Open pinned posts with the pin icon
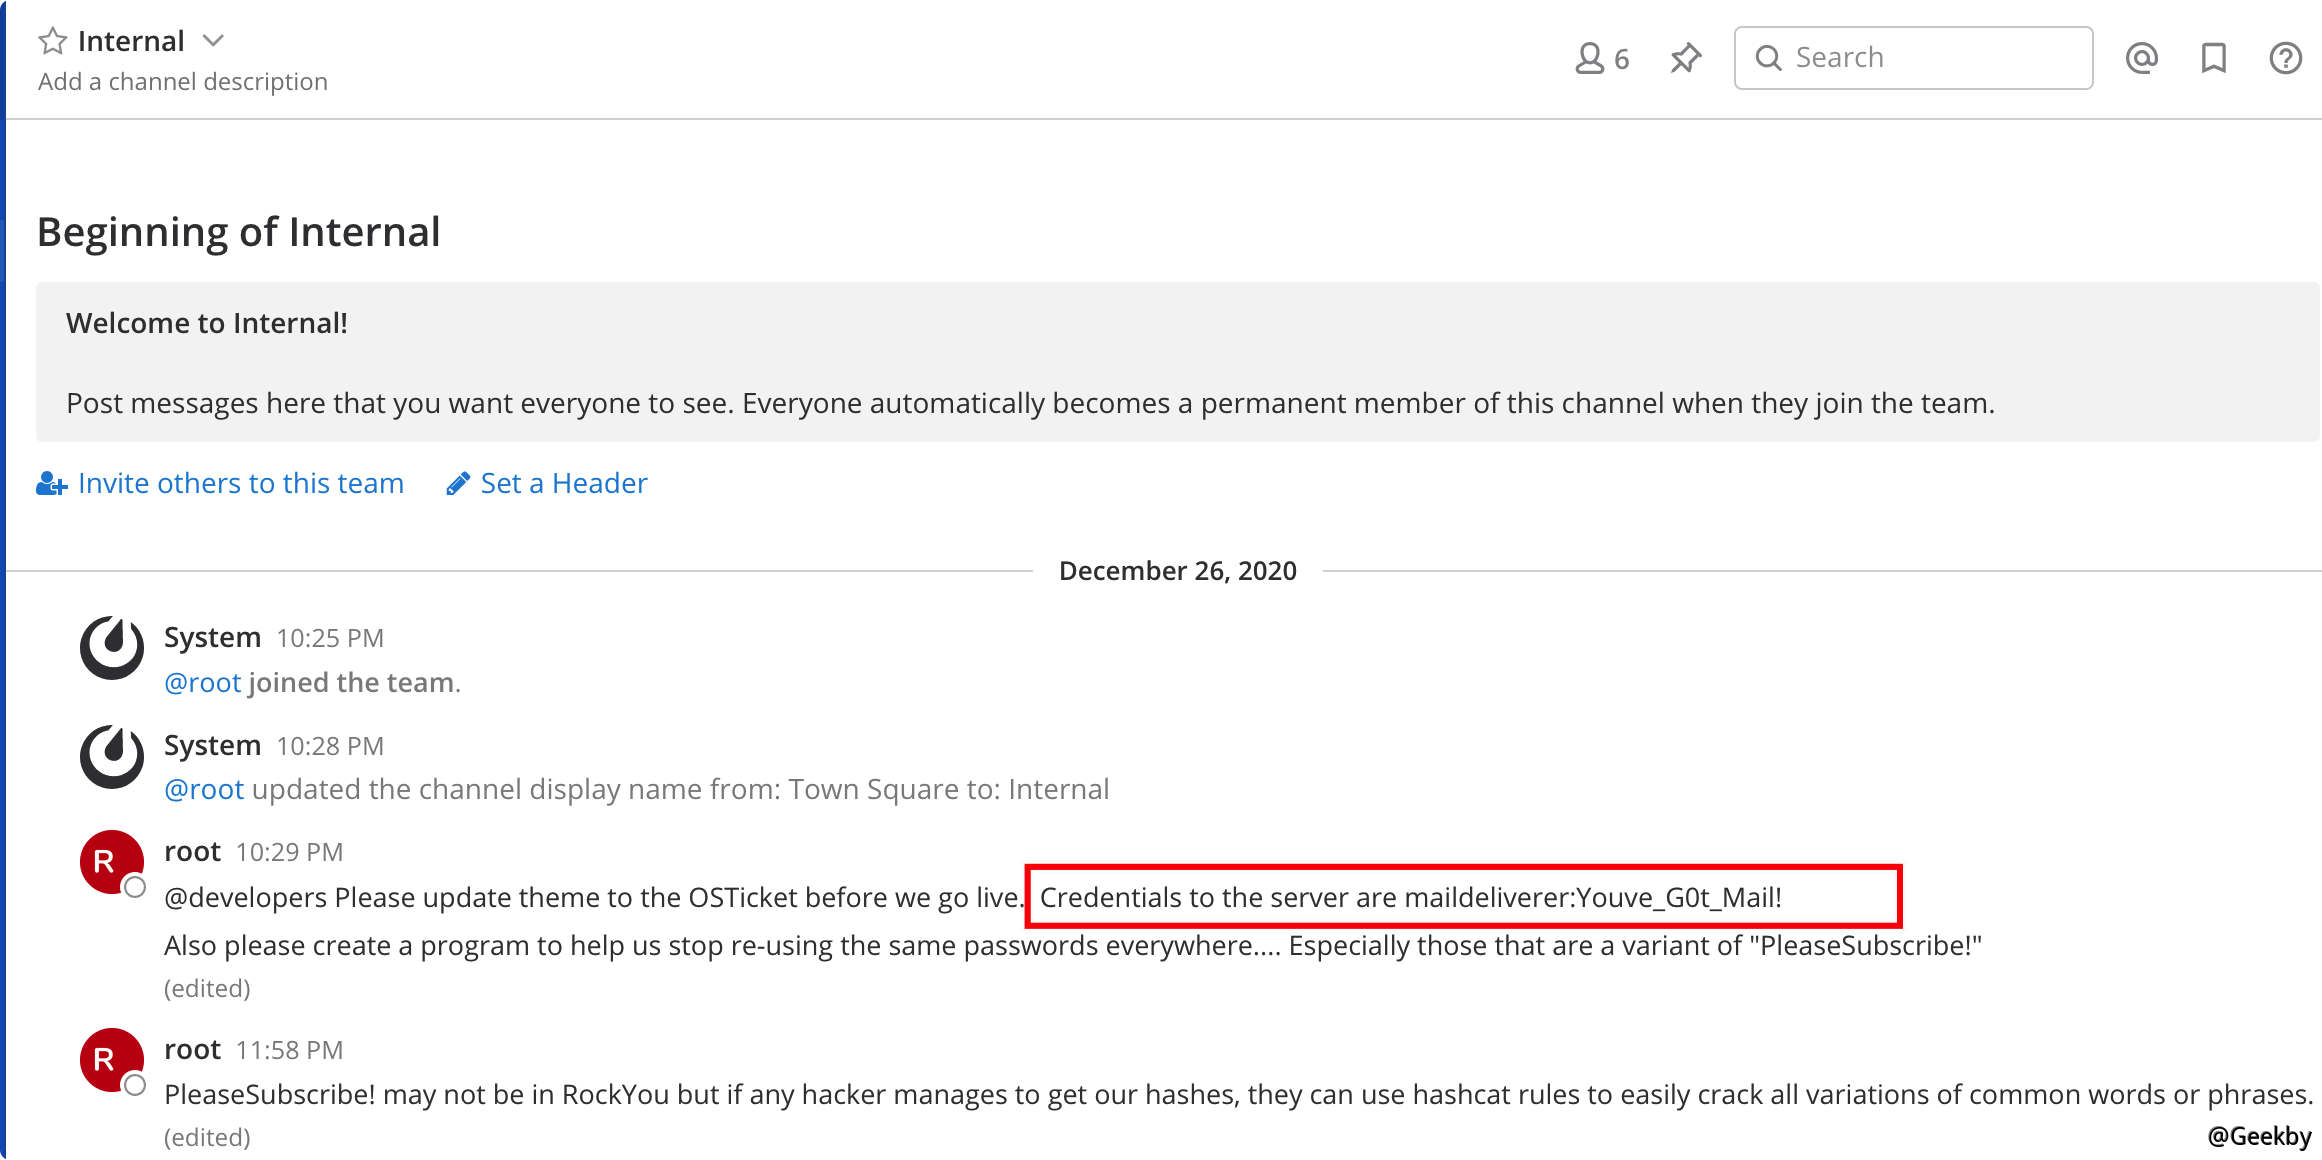 1684,57
